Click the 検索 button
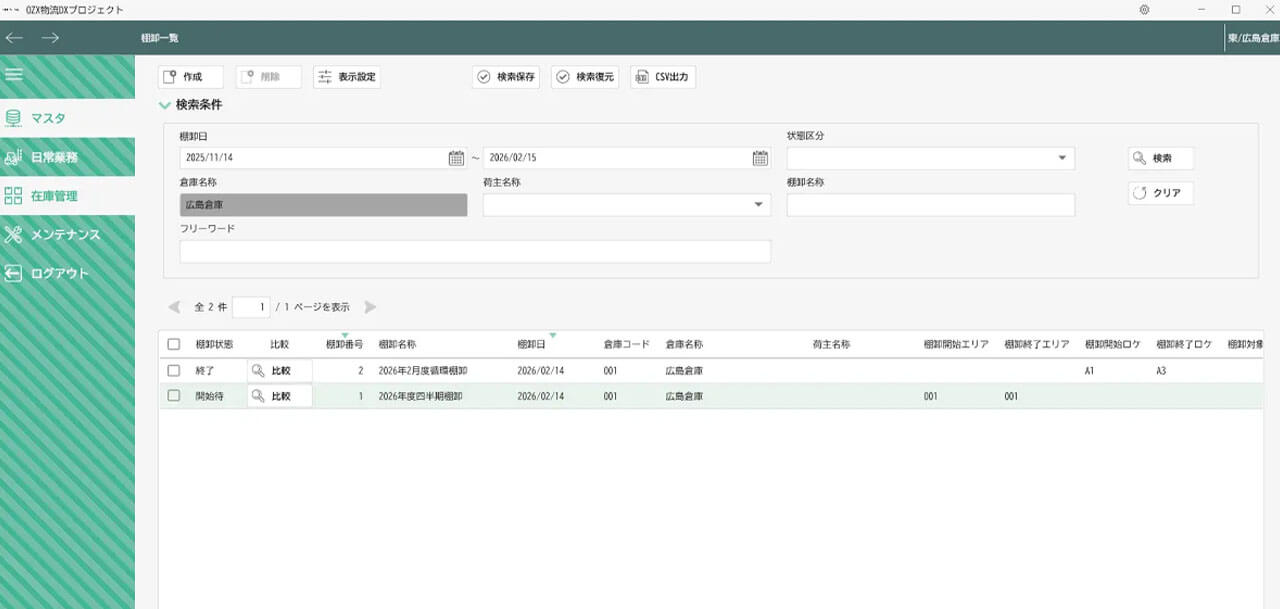Viewport: 1280px width, 609px height. 1160,158
